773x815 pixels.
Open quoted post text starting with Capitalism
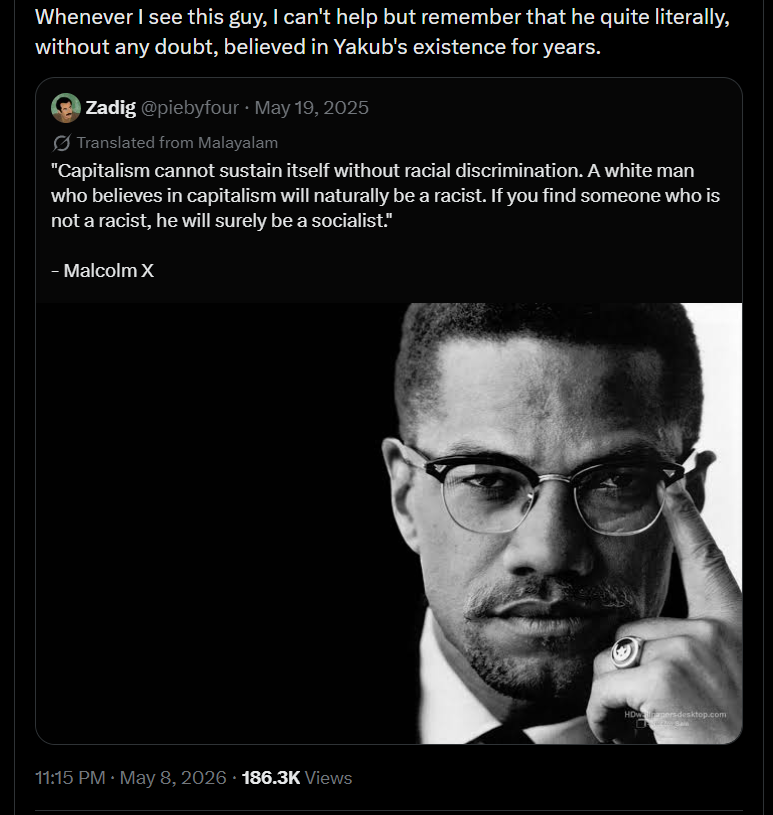(385, 195)
